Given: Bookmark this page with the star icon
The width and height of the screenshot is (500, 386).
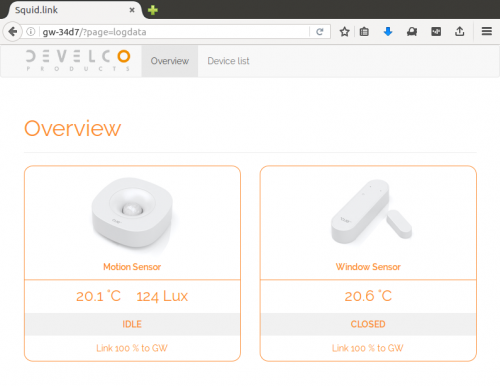Looking at the screenshot, I should [344, 32].
